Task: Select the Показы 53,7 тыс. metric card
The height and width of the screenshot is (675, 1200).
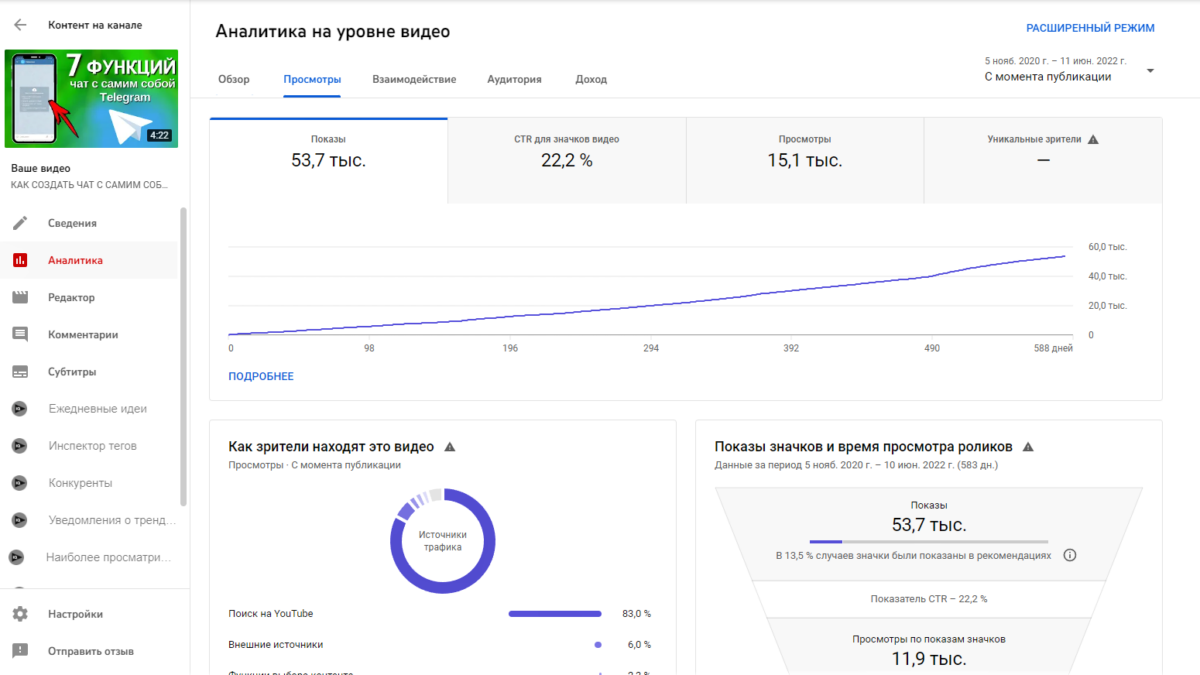Action: point(329,160)
